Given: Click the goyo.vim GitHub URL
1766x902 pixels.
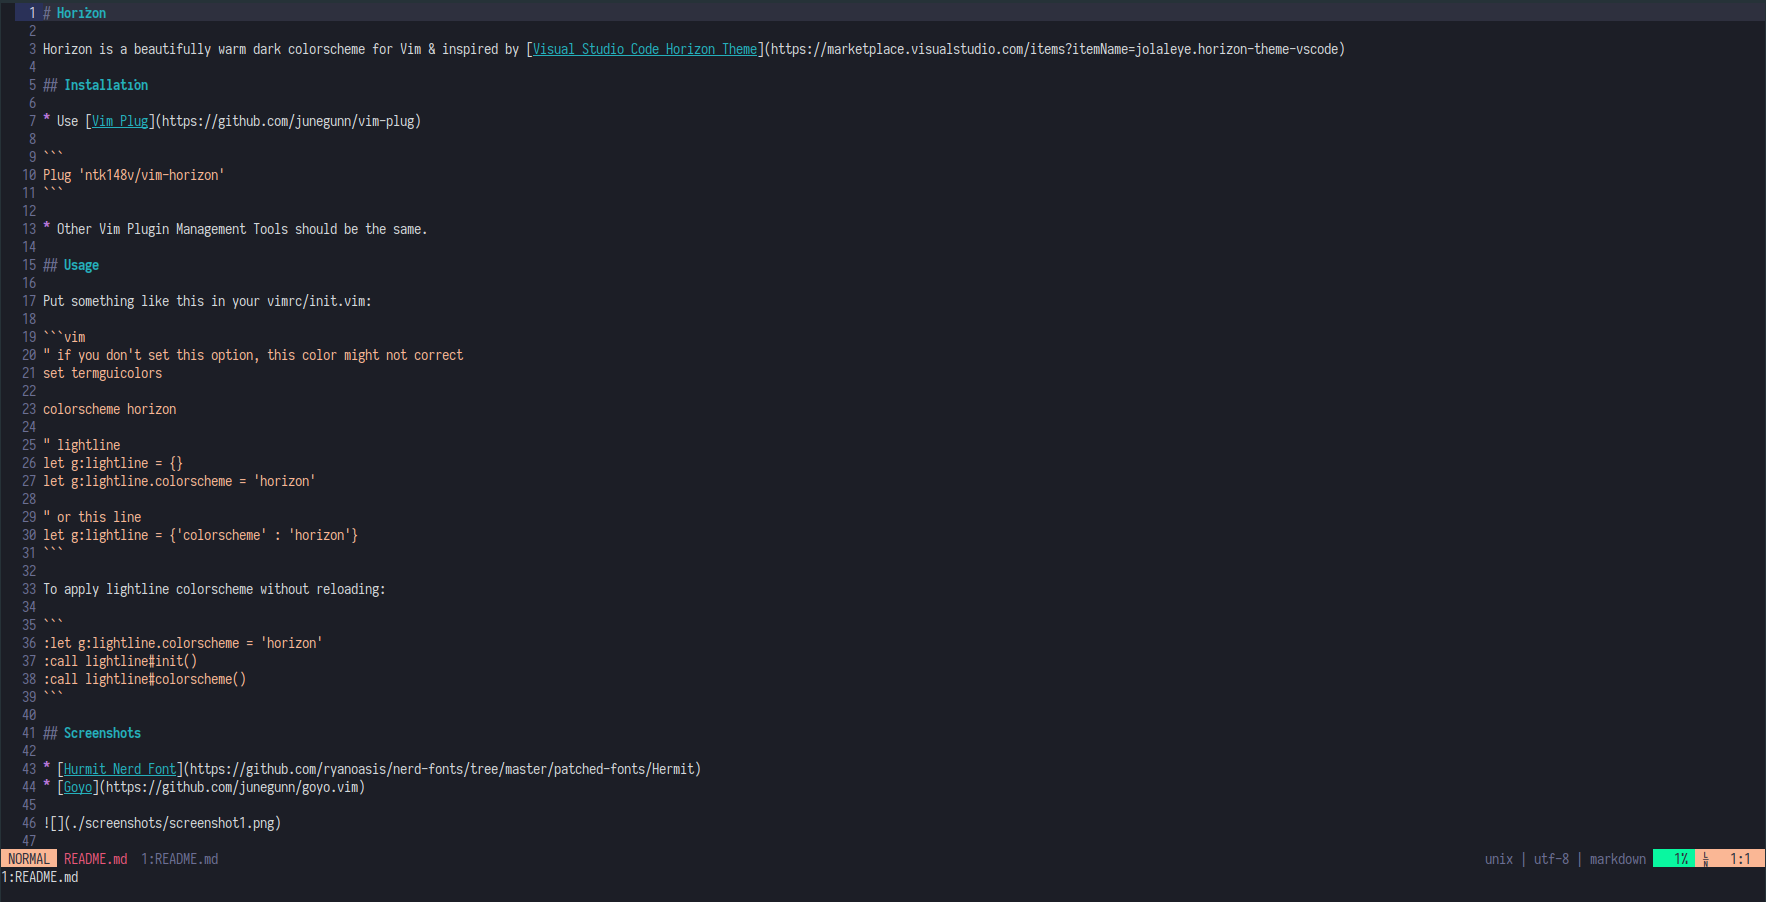Looking at the screenshot, I should point(232,787).
